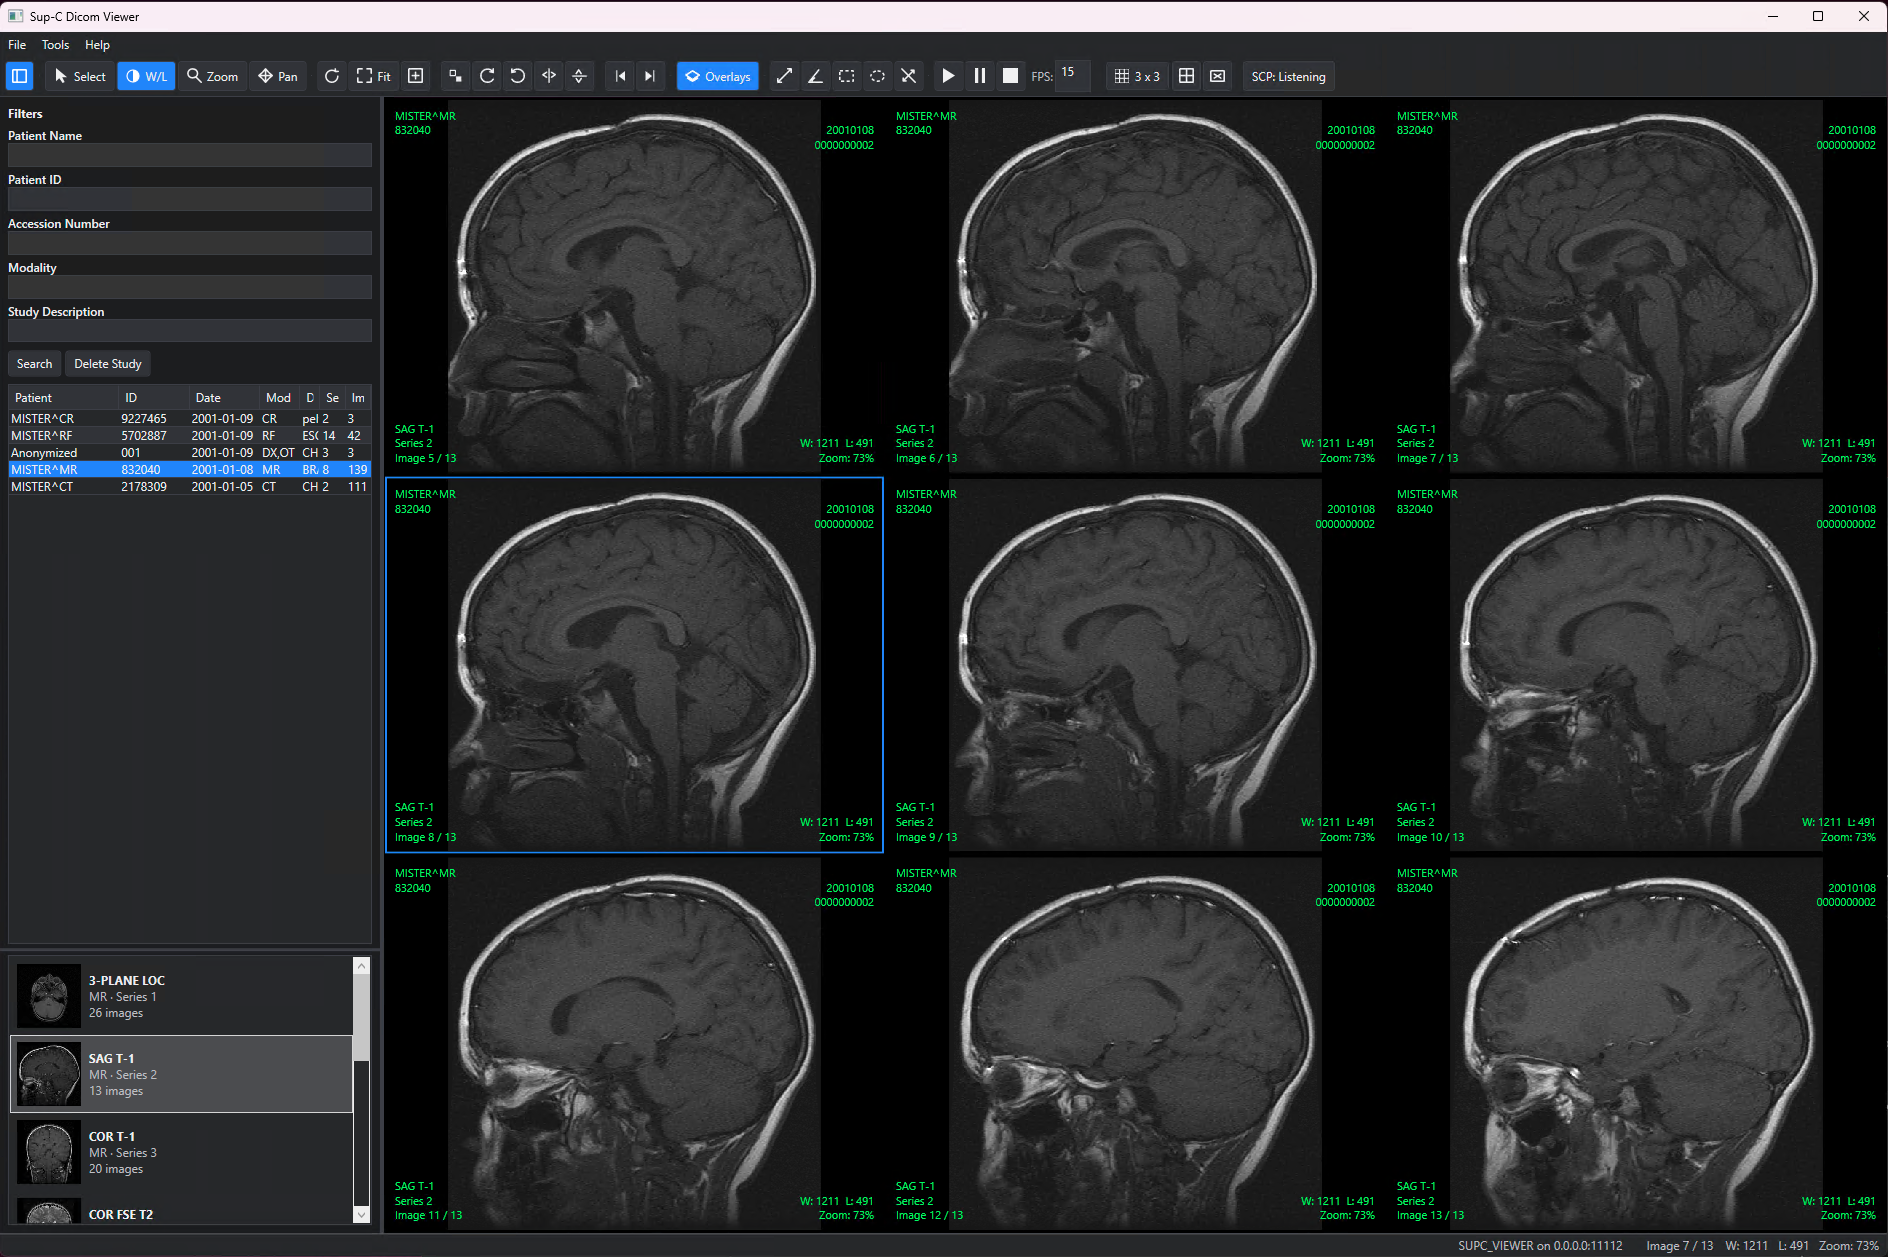Toggle the study browser side panel
Image resolution: width=1888 pixels, height=1257 pixels.
(20, 76)
